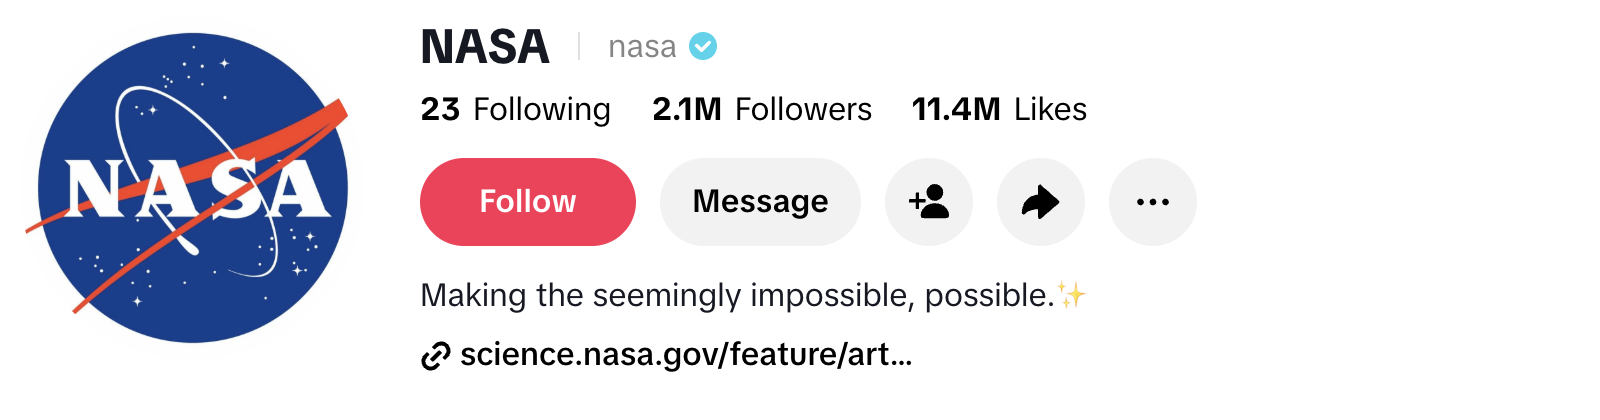Open the share arrow icon

pos(1041,202)
